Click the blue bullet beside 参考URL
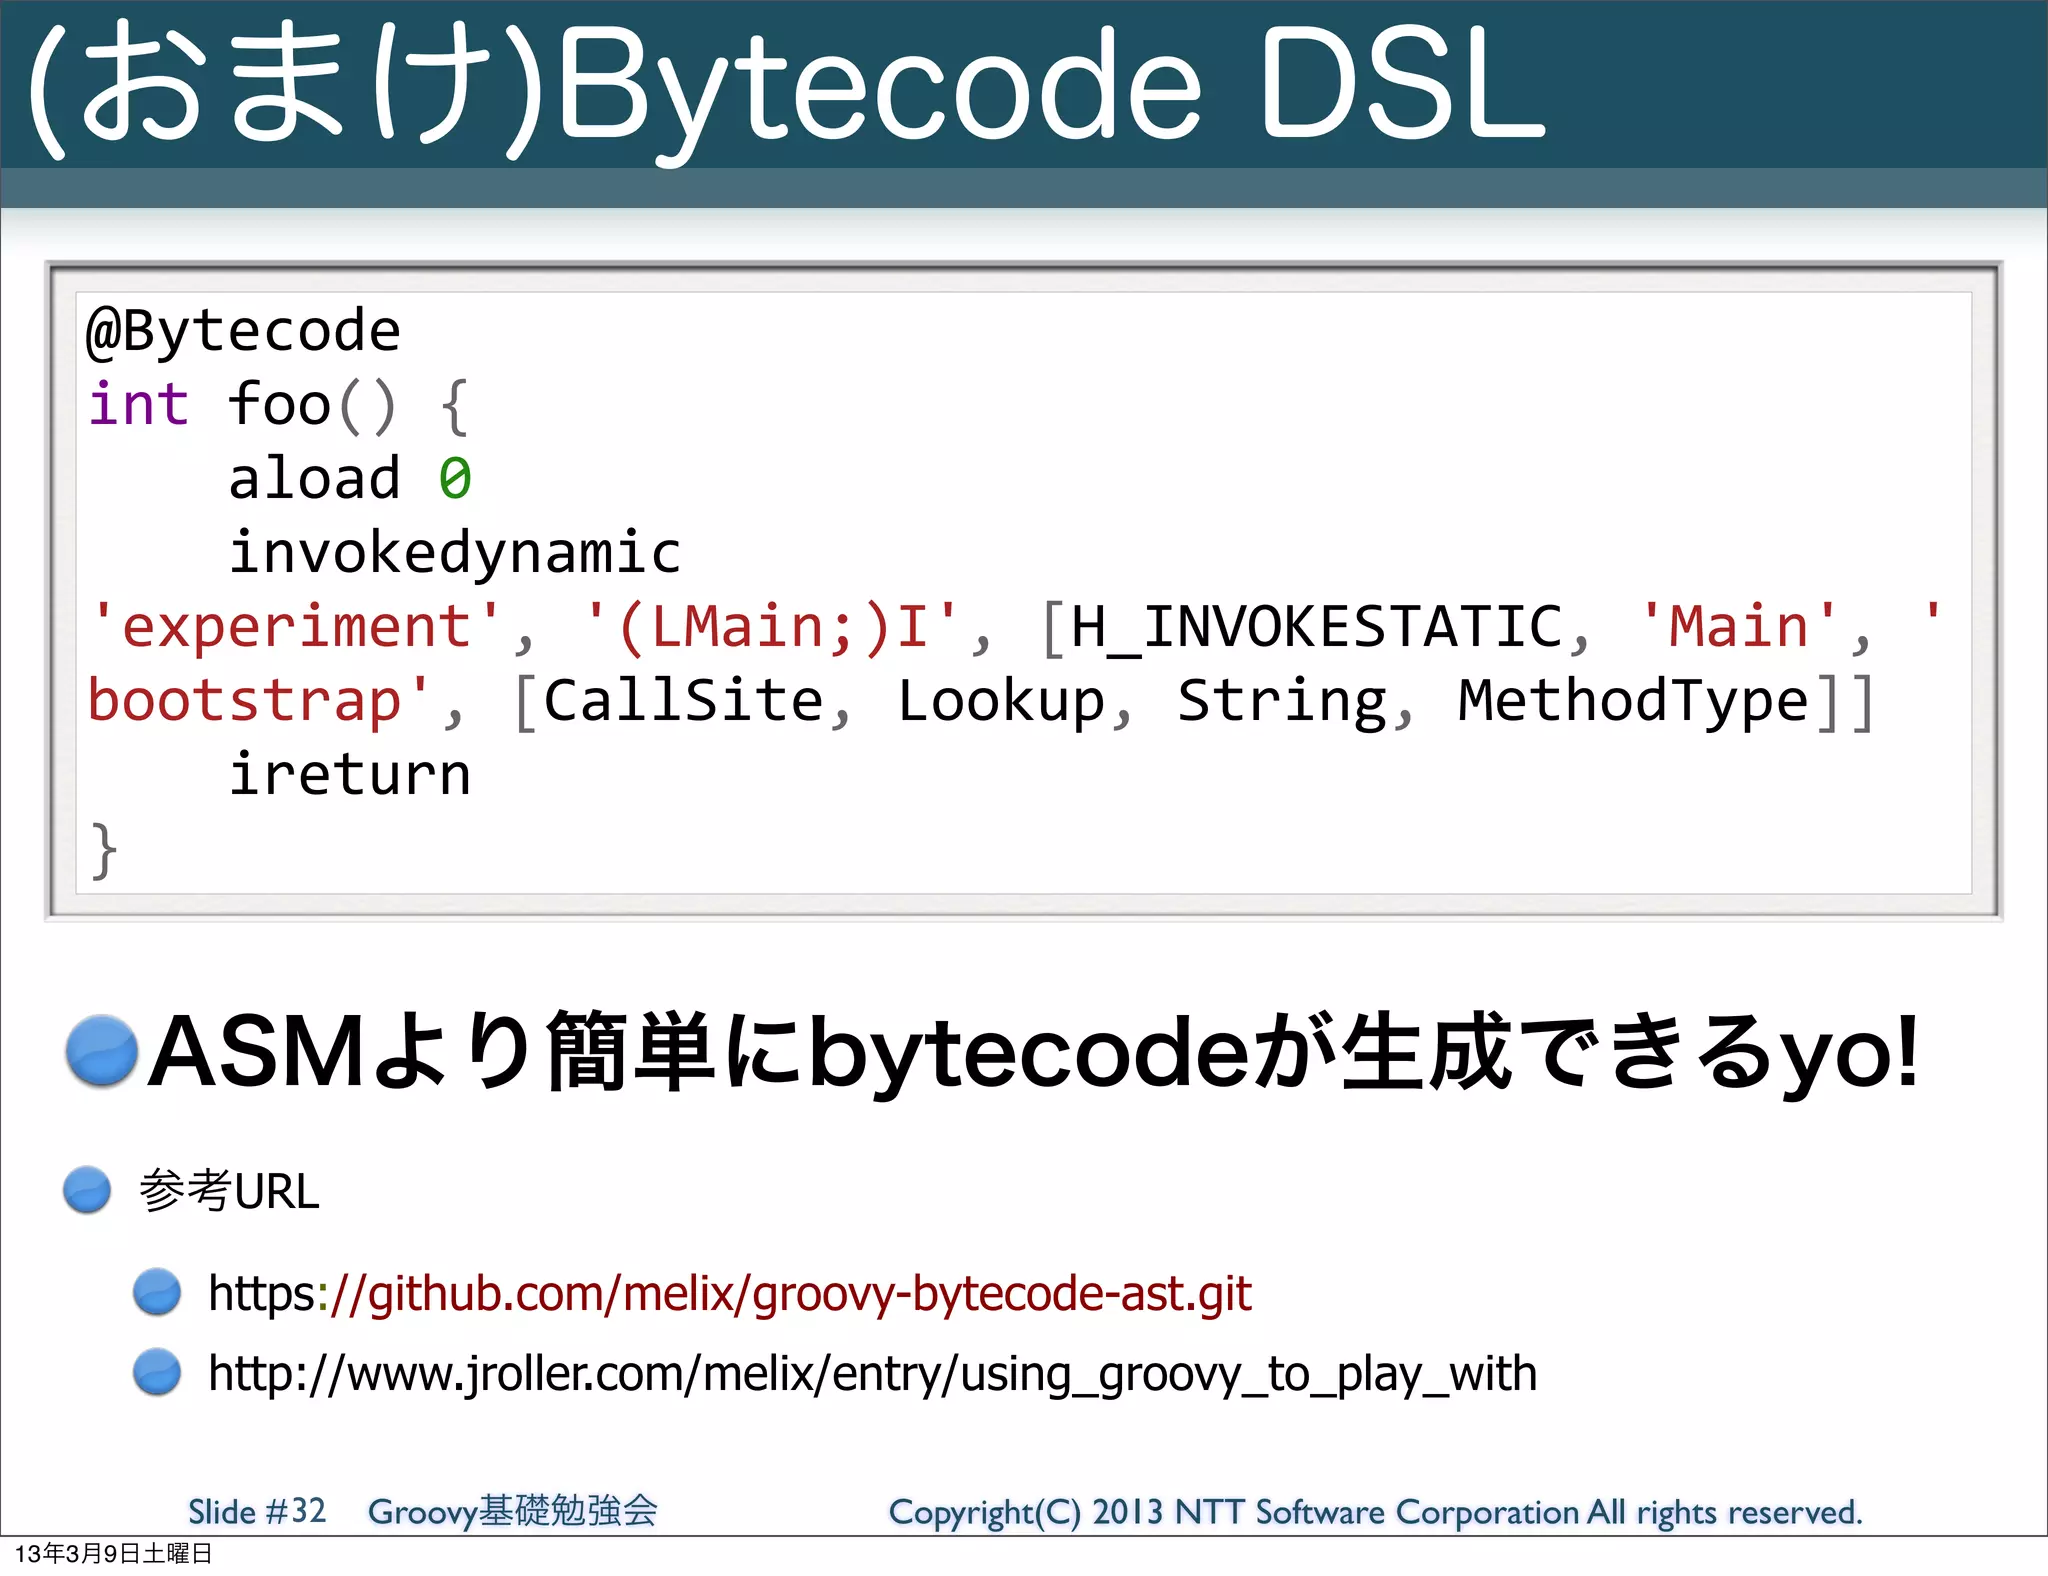 point(87,1190)
